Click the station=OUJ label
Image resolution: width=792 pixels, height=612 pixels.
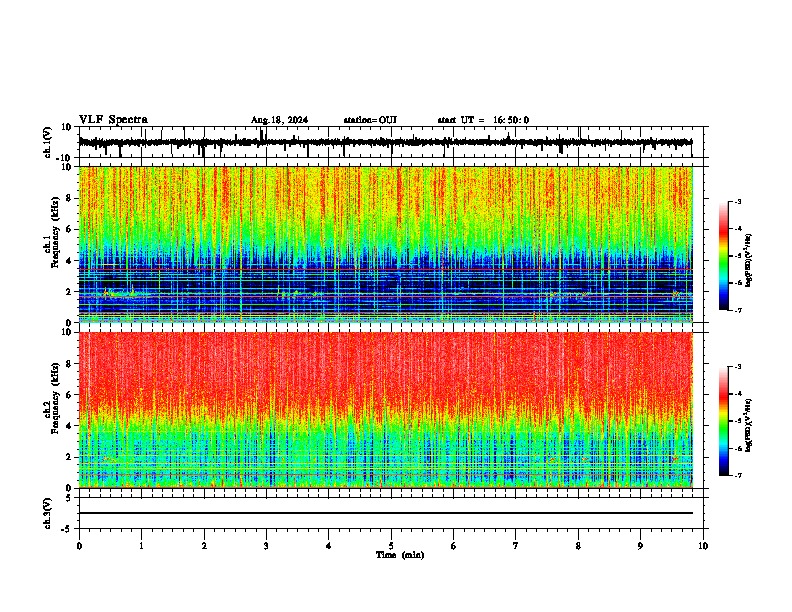click(370, 120)
